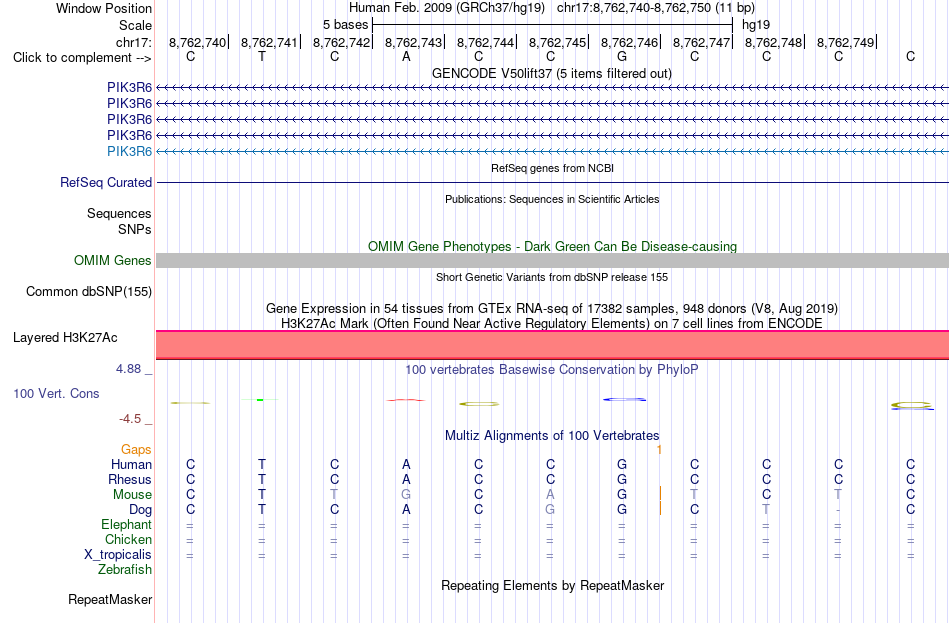Open 'Short Genetic Variants from dbSNP release 155'
The width and height of the screenshot is (950, 623).
(552, 278)
